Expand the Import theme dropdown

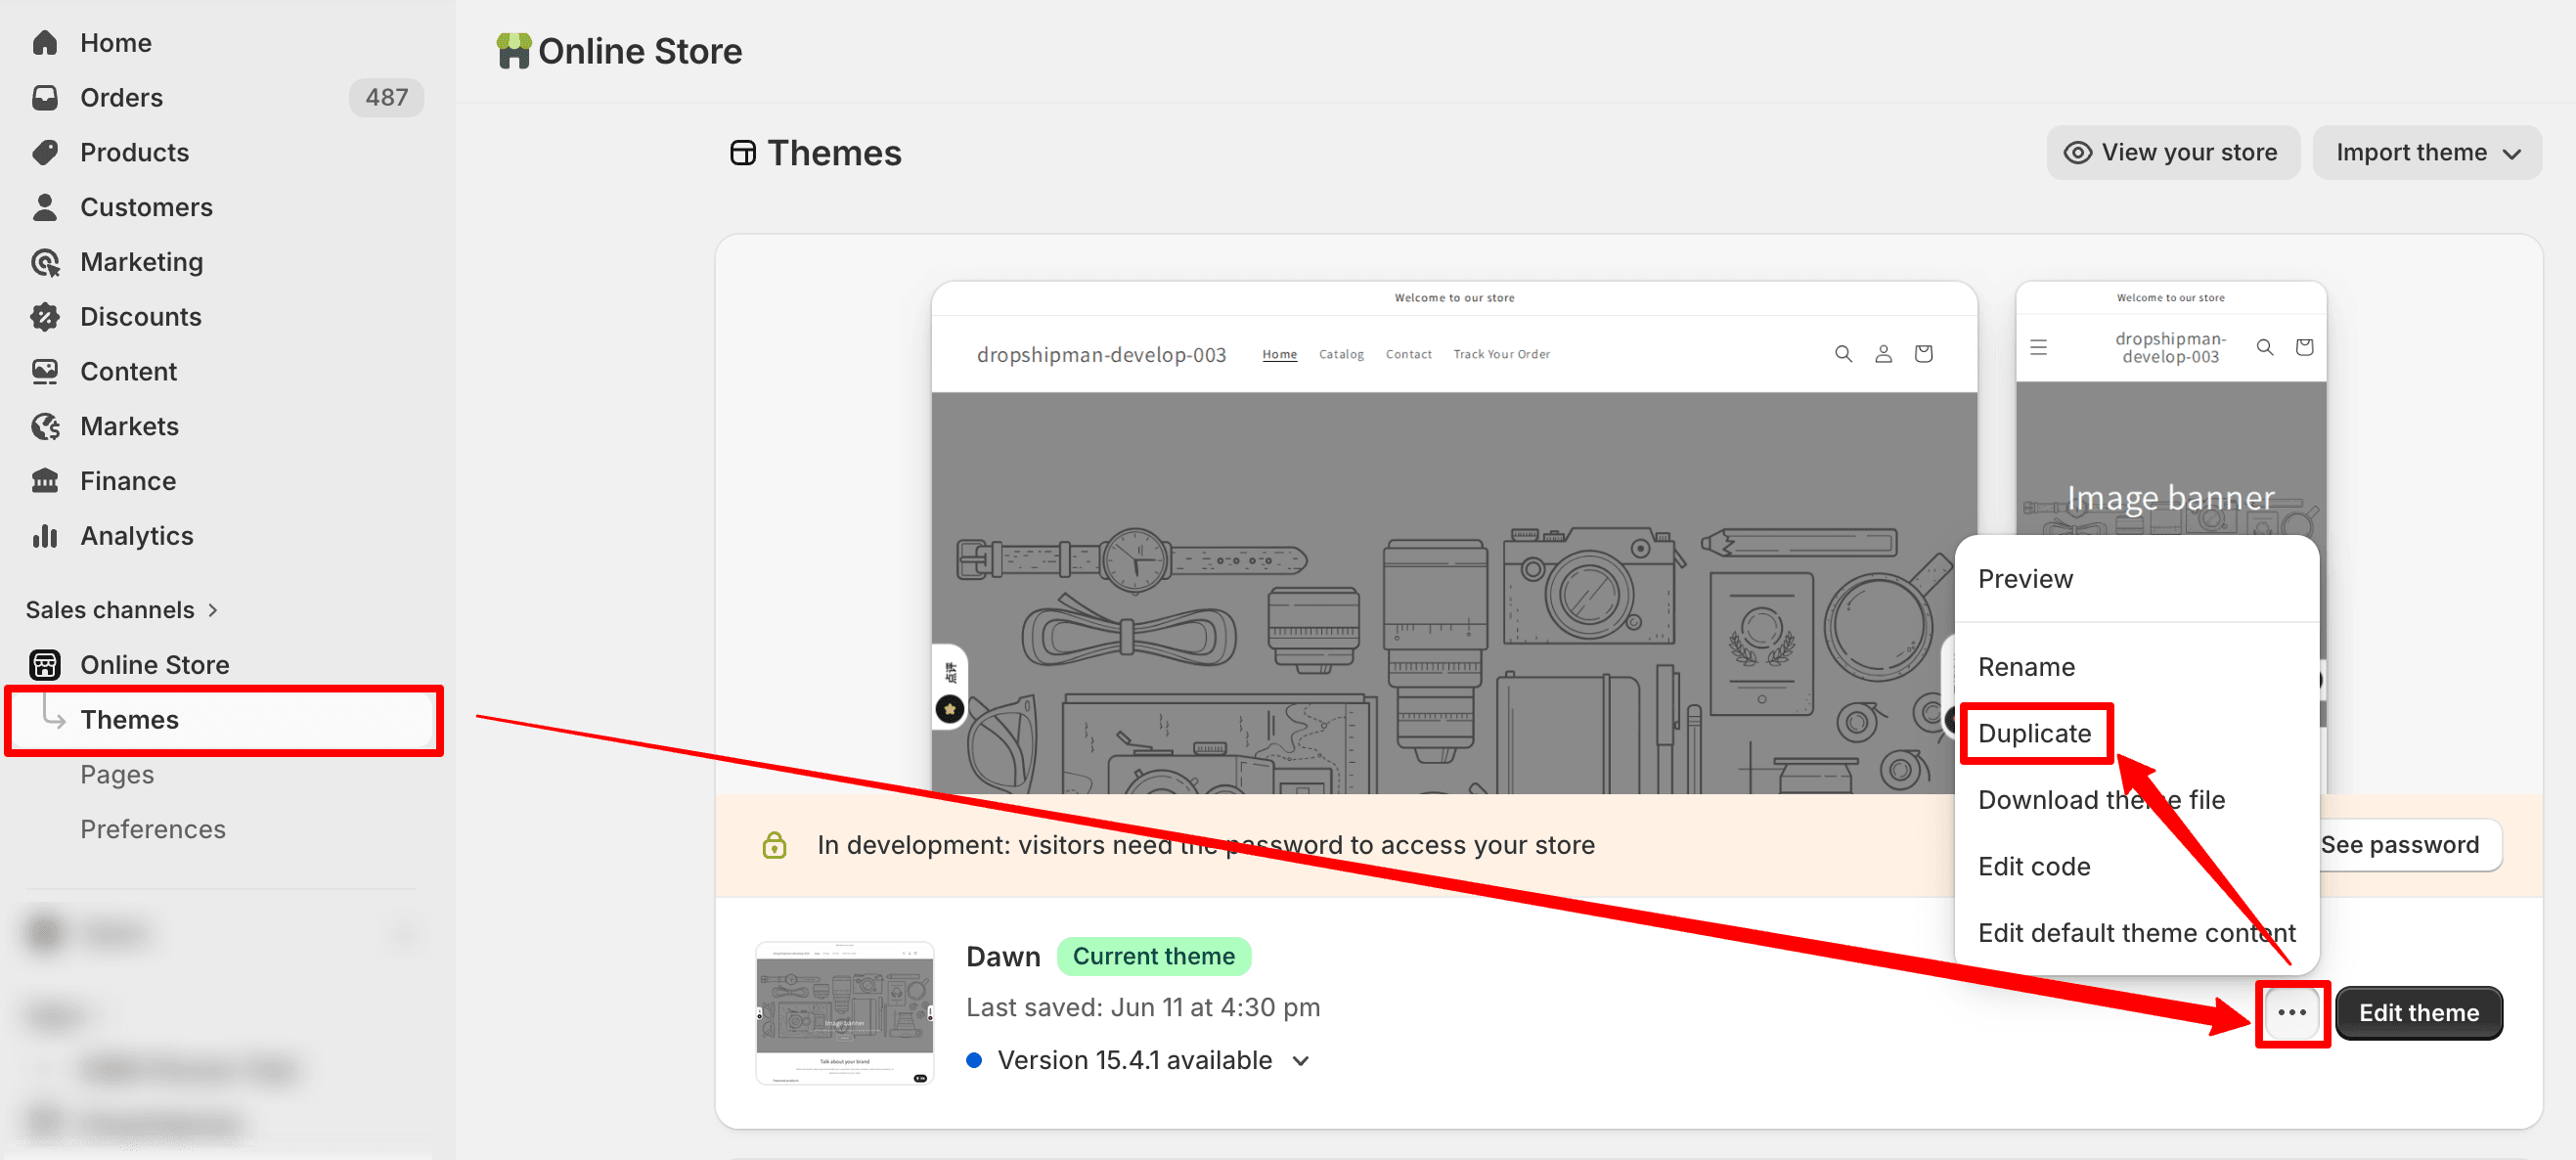tap(2426, 152)
